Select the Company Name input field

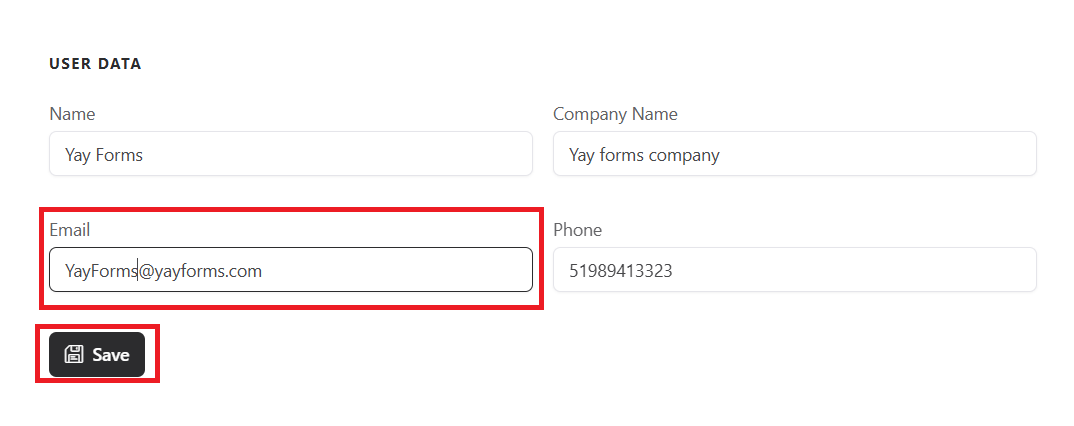(x=794, y=154)
